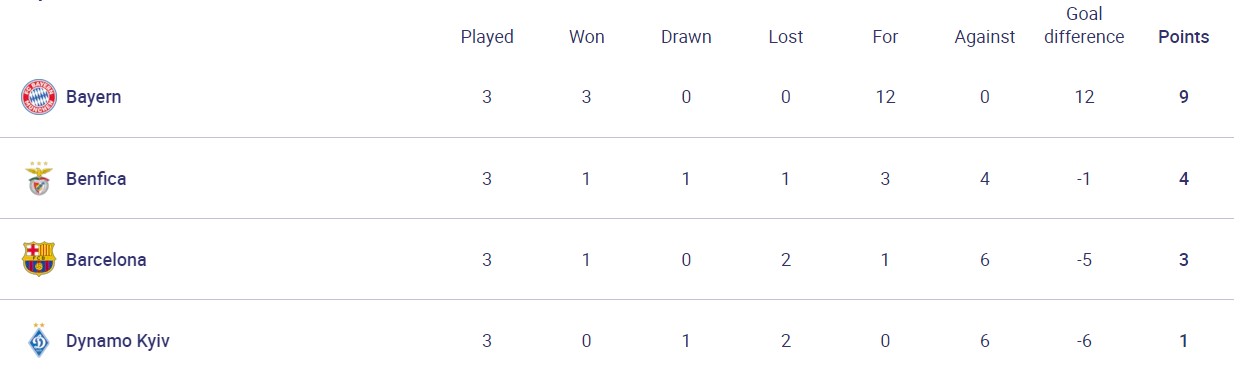Select the Points column header
Image resolution: width=1242 pixels, height=378 pixels.
click(1184, 37)
